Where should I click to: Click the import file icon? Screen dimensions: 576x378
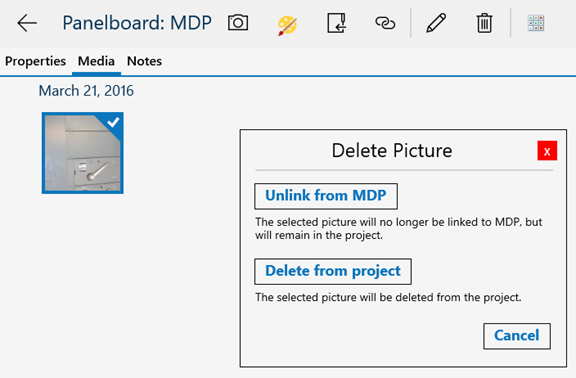336,23
